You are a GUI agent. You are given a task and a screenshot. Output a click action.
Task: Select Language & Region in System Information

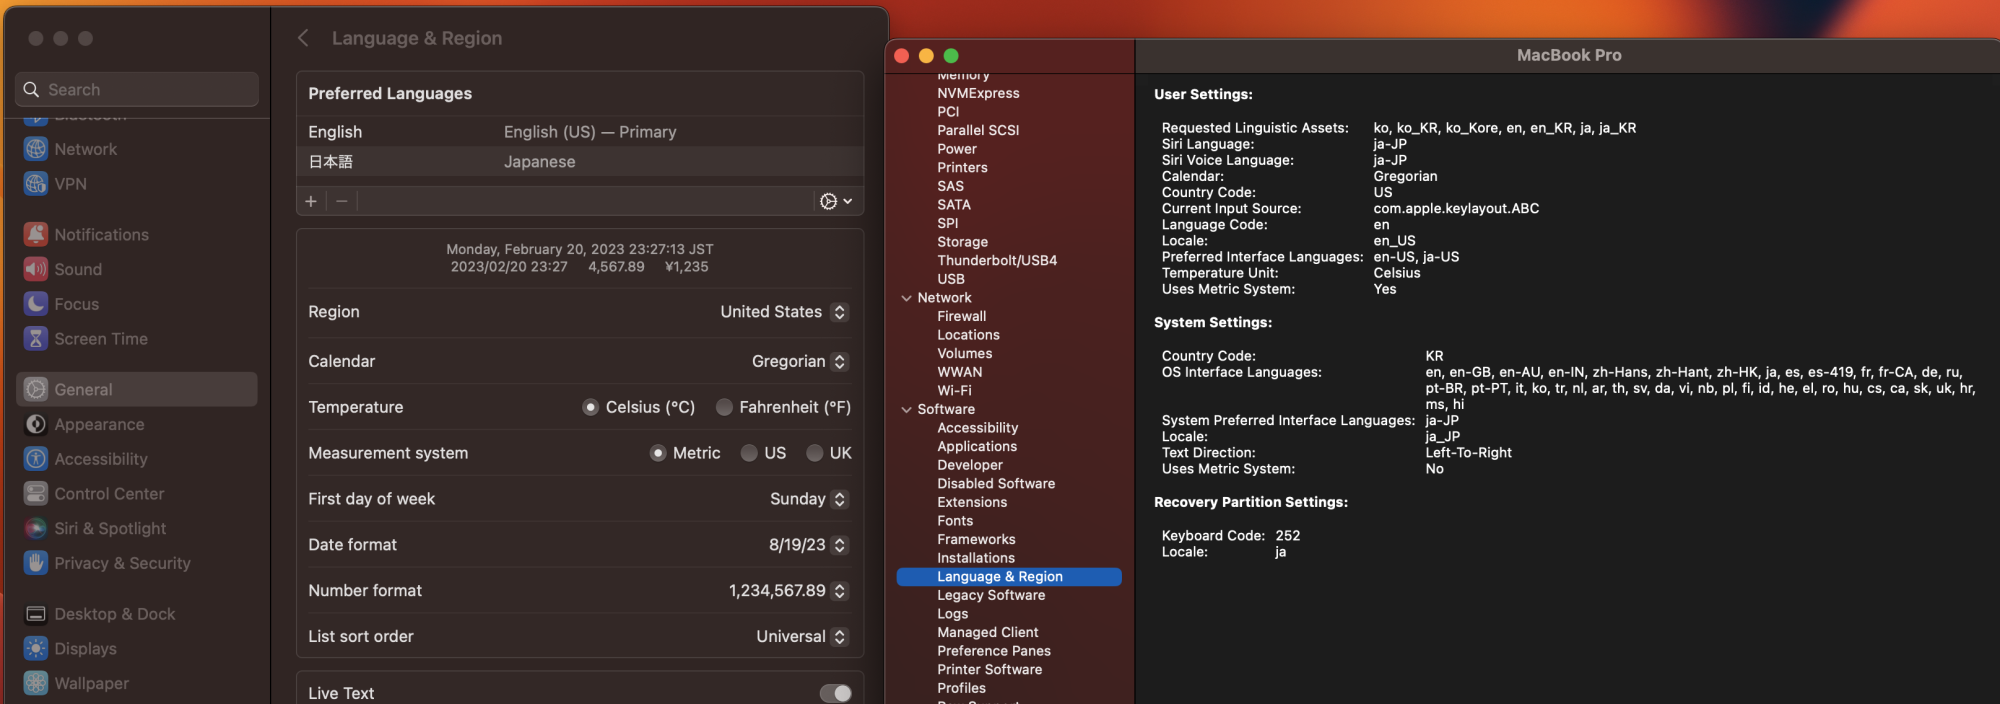click(1009, 577)
